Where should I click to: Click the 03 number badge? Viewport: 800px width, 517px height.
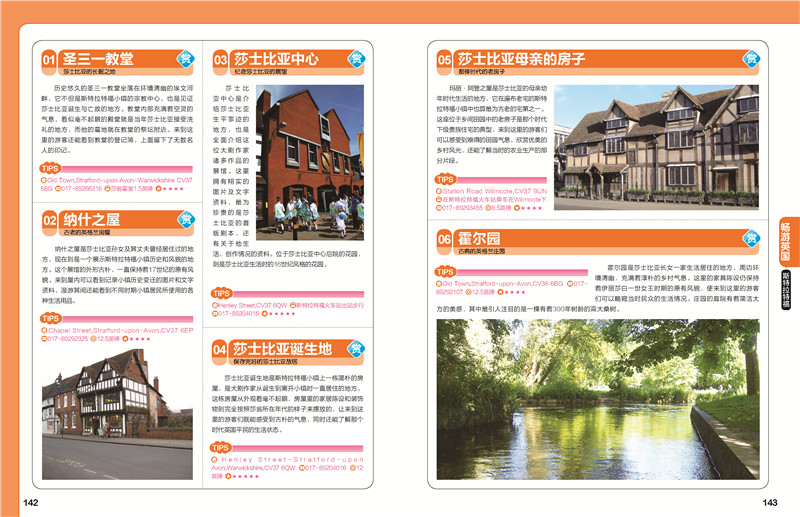[220, 60]
